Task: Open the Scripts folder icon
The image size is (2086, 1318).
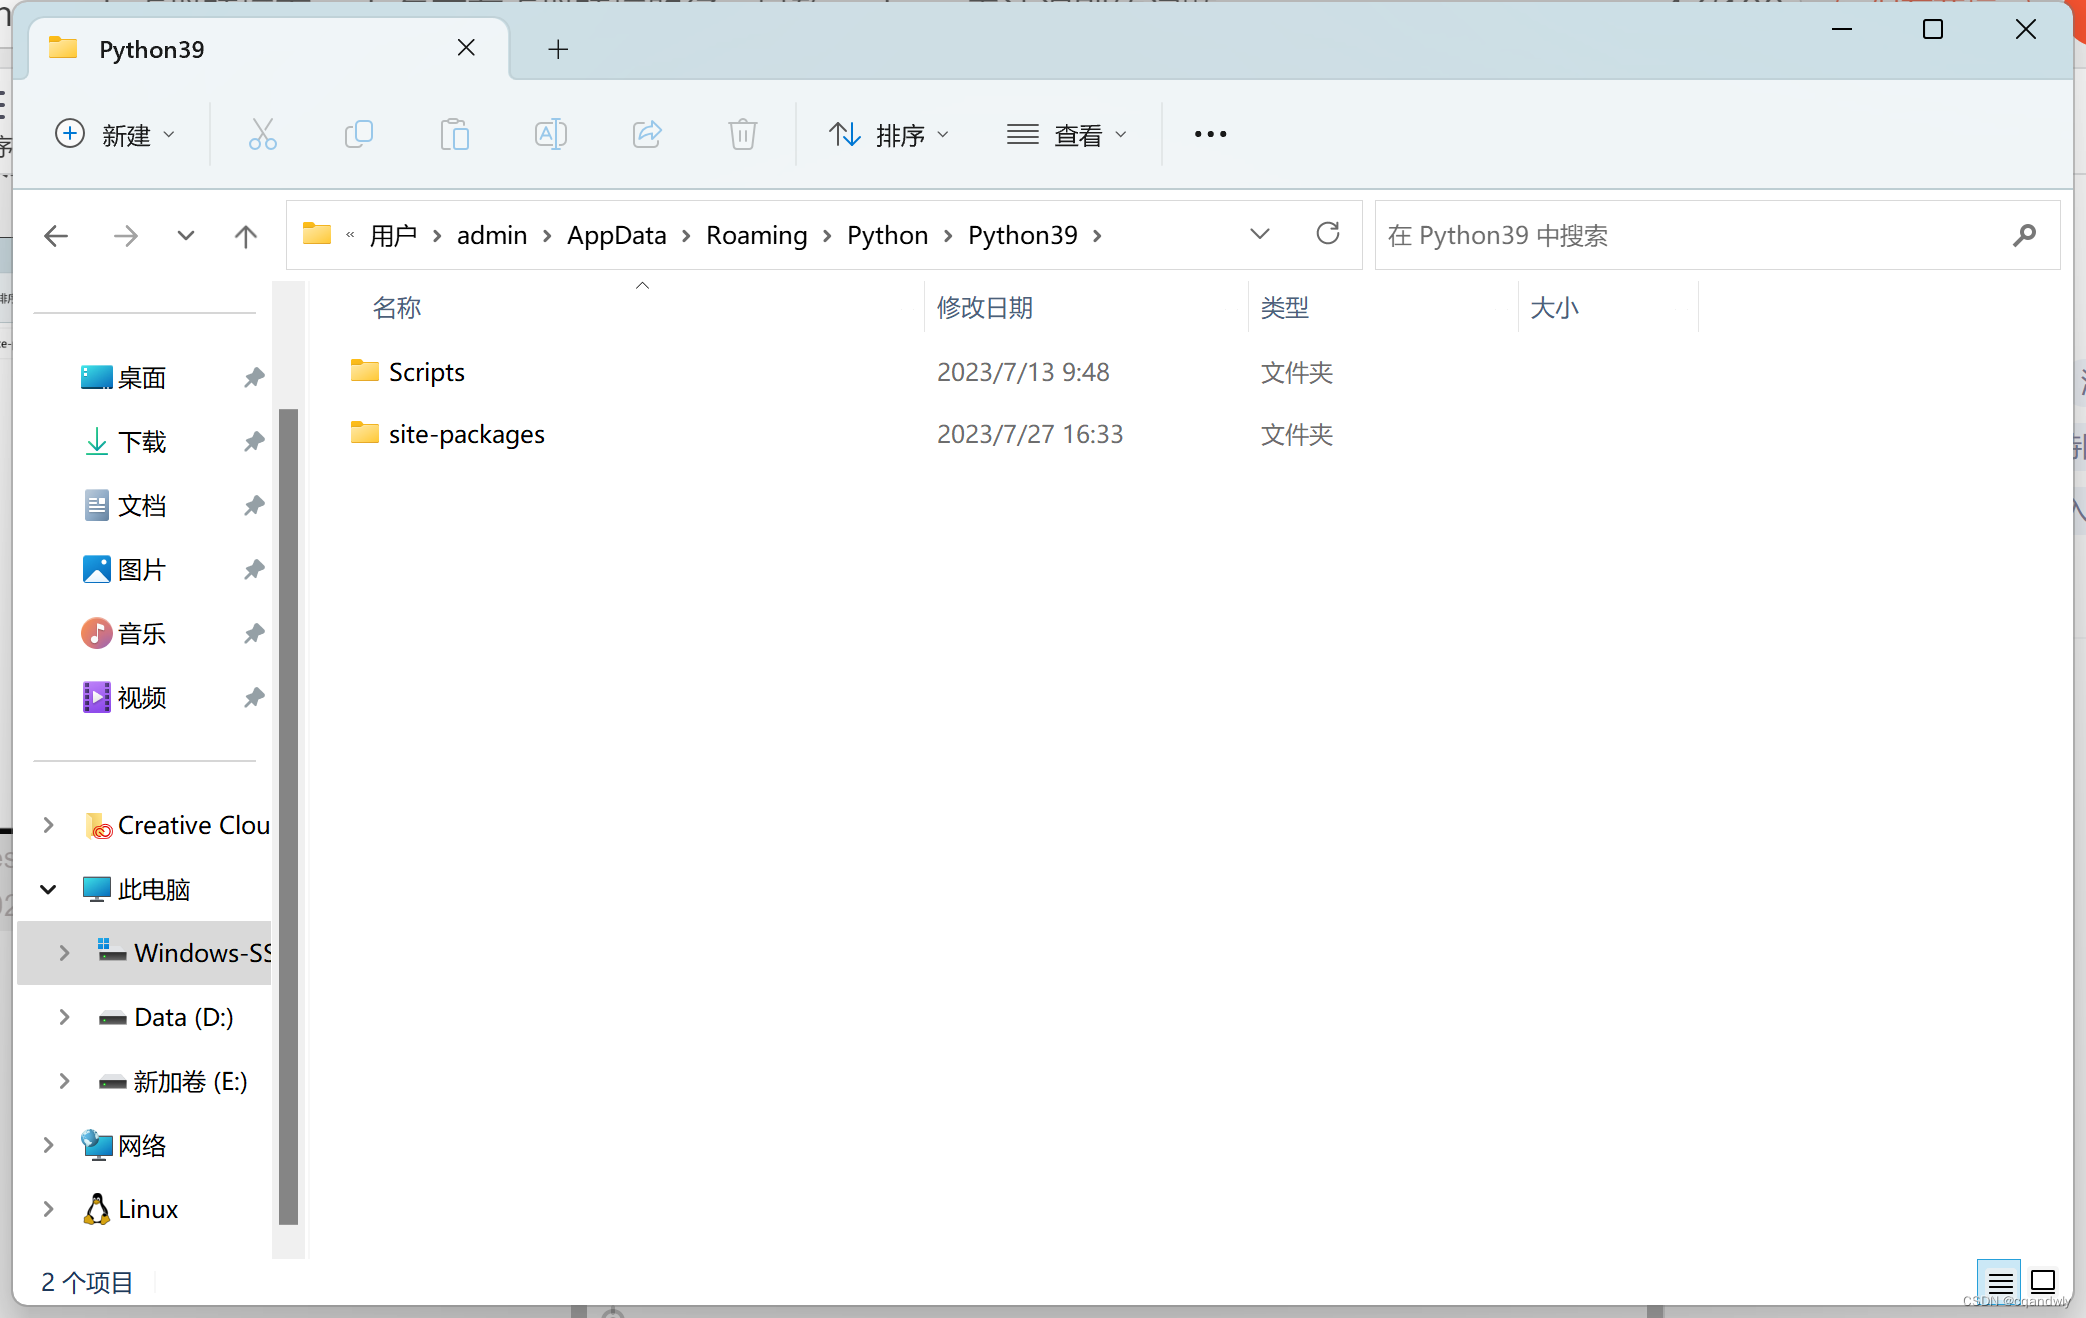Action: pyautogui.click(x=365, y=371)
